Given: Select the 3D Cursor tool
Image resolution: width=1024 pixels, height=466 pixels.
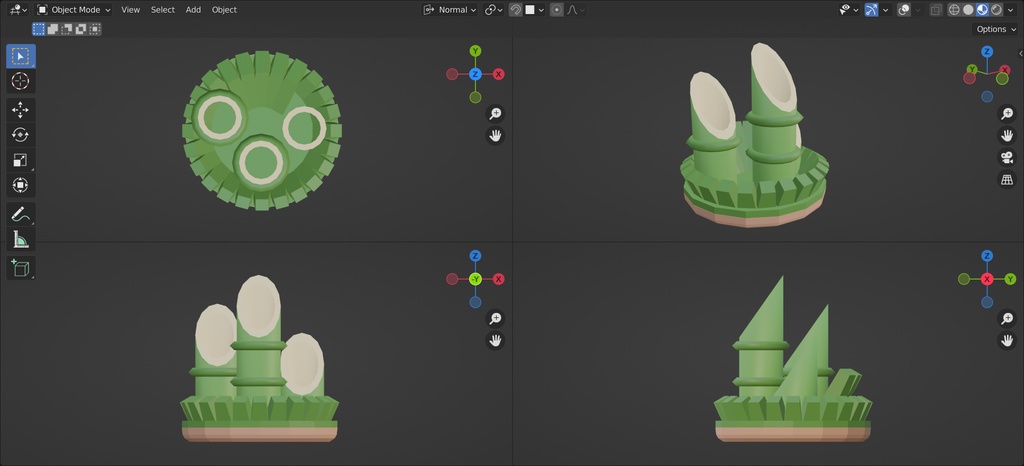Looking at the screenshot, I should click(21, 82).
